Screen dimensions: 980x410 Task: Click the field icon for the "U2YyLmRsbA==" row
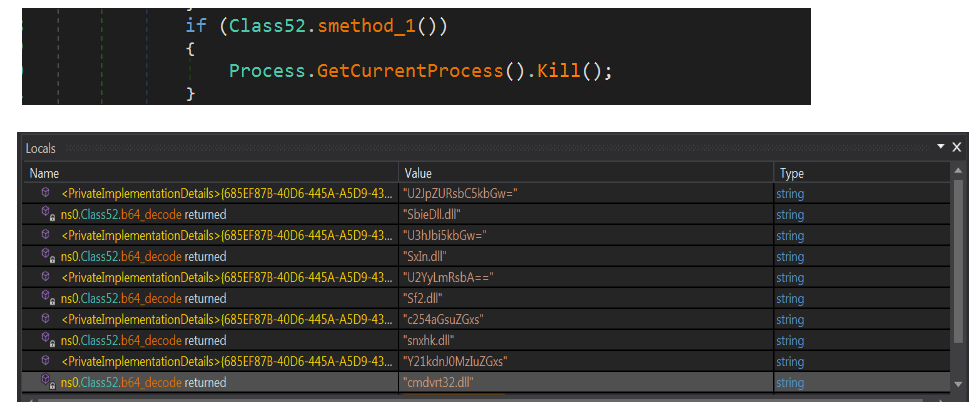pos(45,277)
